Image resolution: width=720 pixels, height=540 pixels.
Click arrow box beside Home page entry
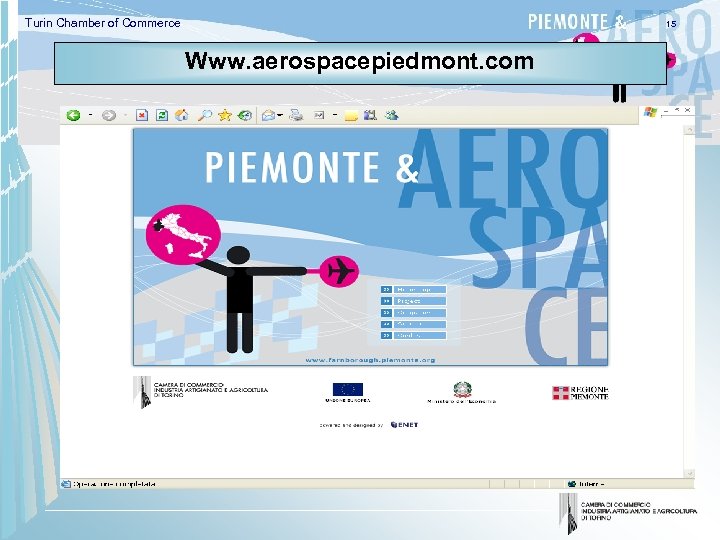tap(386, 290)
